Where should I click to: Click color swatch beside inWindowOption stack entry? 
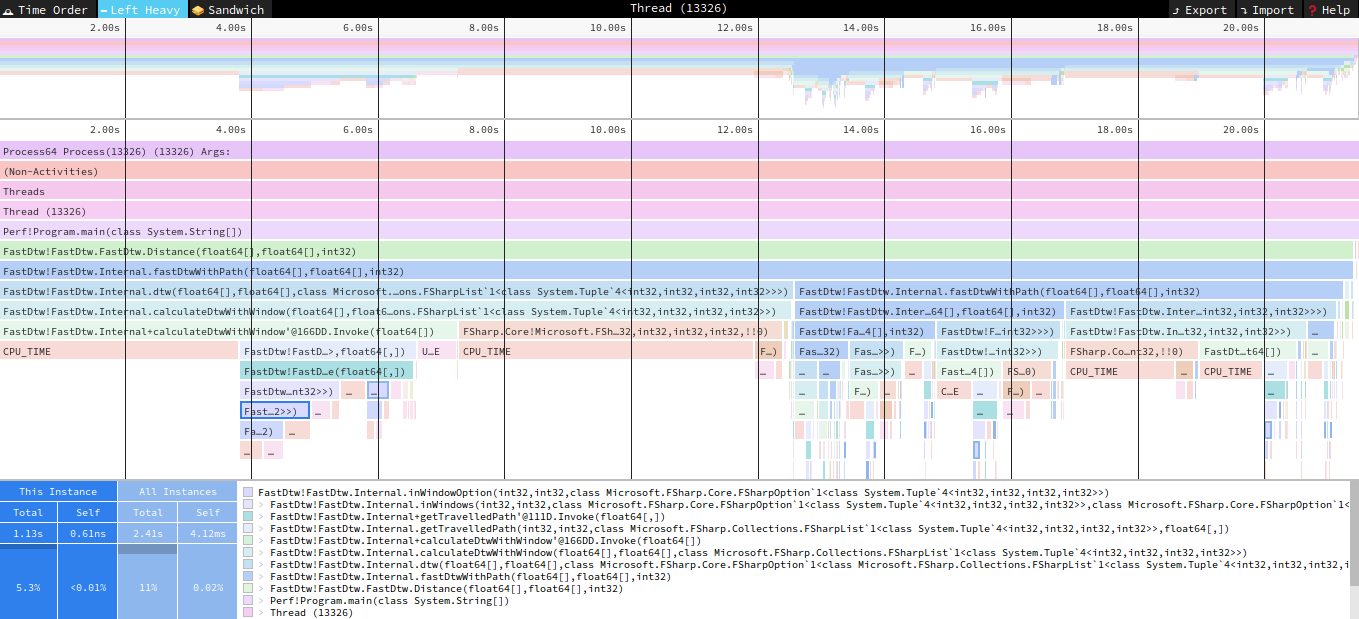tap(247, 492)
